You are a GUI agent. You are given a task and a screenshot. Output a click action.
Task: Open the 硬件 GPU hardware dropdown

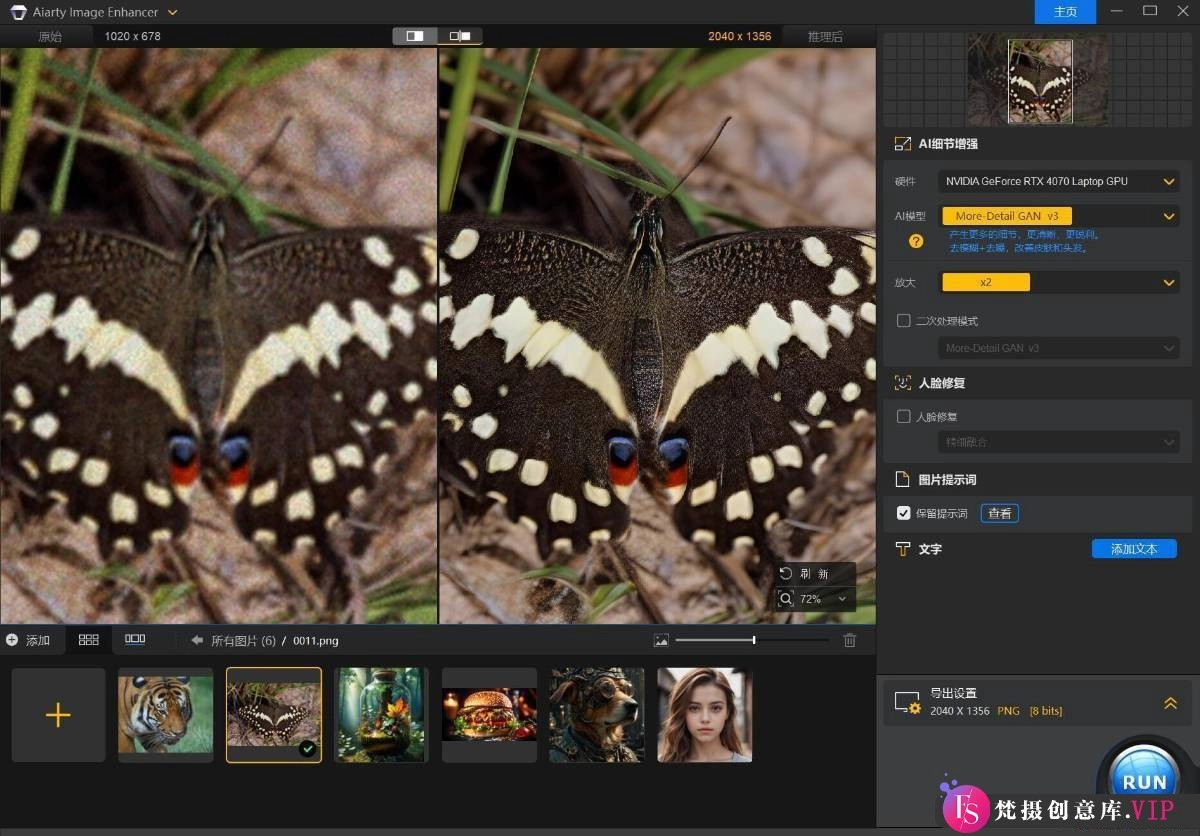click(x=1059, y=181)
